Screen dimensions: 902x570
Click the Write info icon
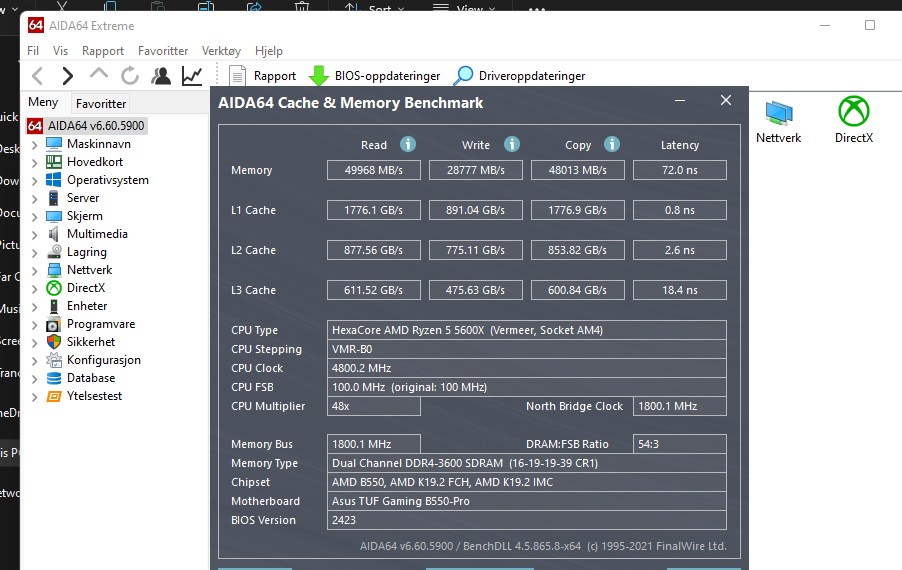click(511, 144)
